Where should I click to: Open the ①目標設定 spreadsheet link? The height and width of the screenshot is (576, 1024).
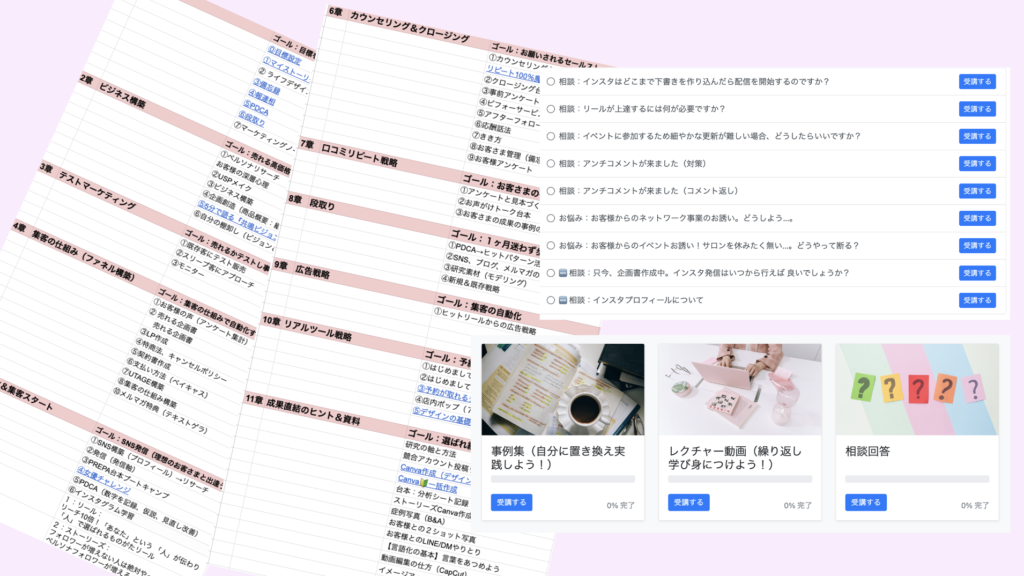pyautogui.click(x=284, y=56)
